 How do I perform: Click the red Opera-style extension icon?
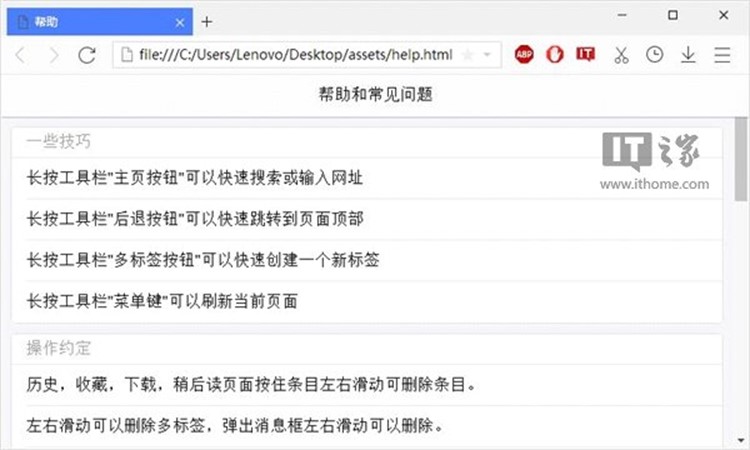pyautogui.click(x=555, y=55)
